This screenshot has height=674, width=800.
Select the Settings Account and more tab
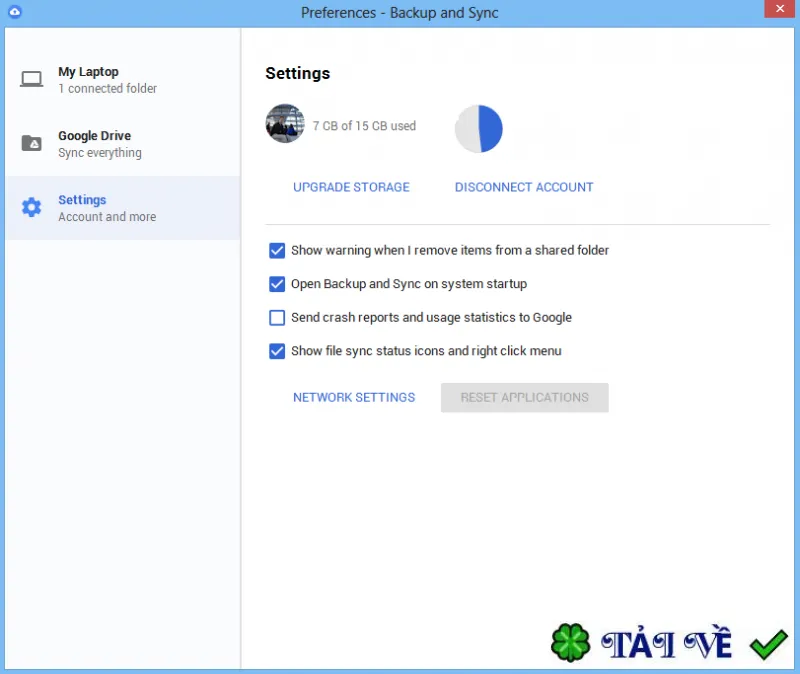tap(122, 208)
